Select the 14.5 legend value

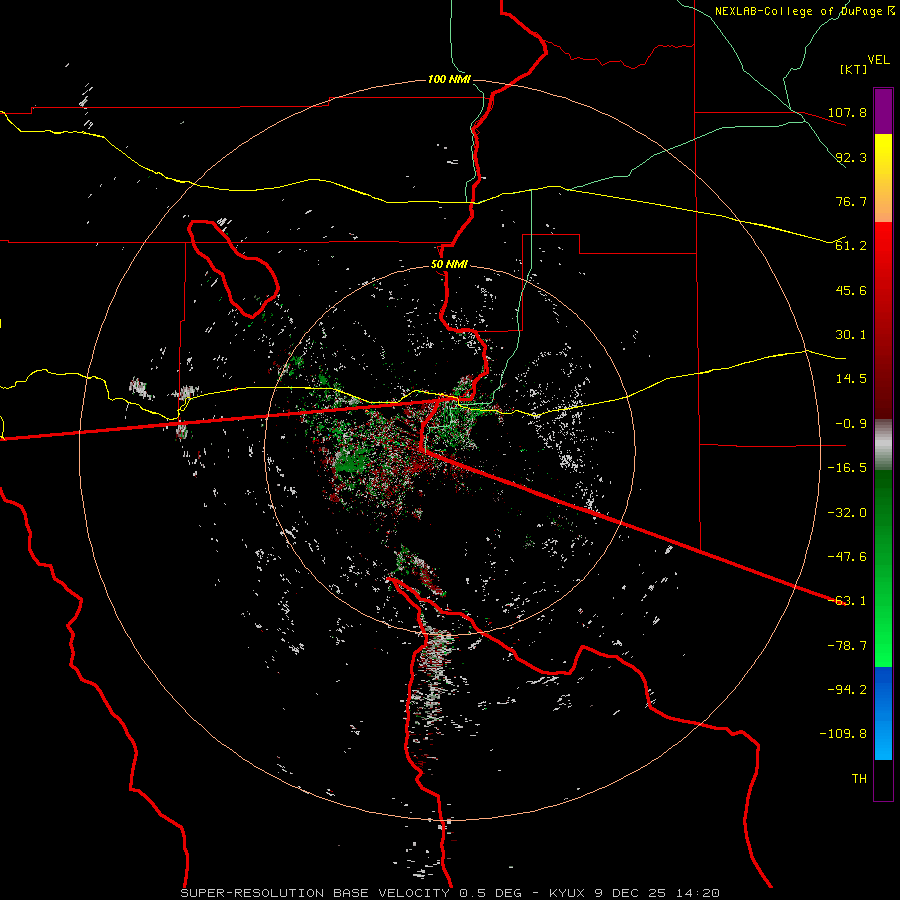point(851,379)
